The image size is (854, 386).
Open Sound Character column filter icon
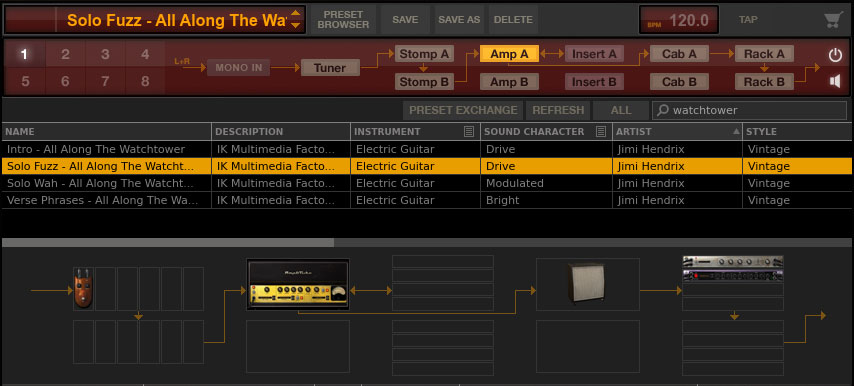click(601, 131)
